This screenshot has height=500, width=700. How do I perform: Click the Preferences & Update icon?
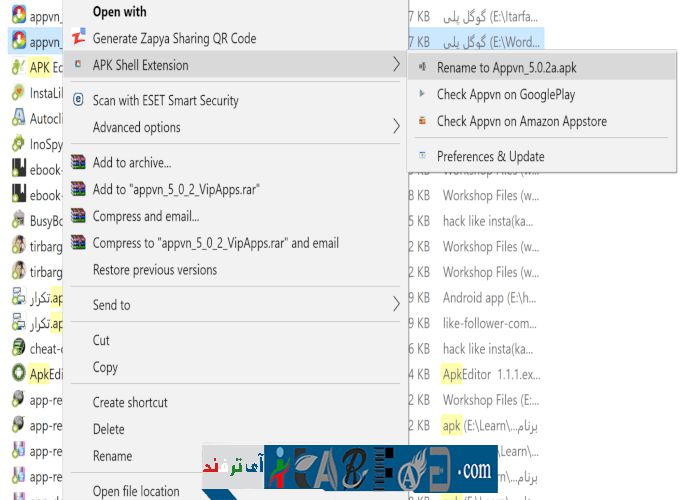point(423,156)
